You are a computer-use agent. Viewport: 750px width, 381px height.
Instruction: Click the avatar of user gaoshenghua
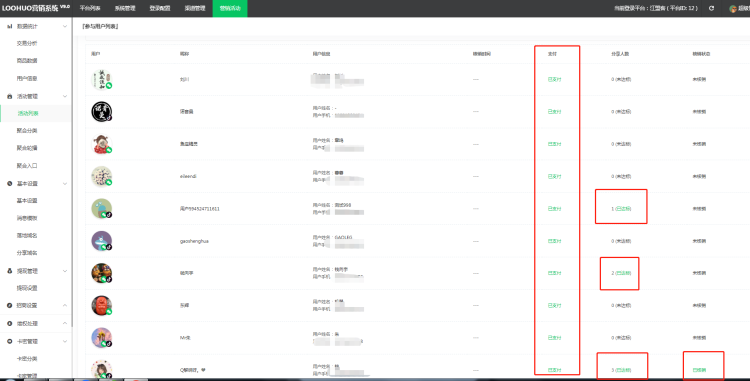101,241
